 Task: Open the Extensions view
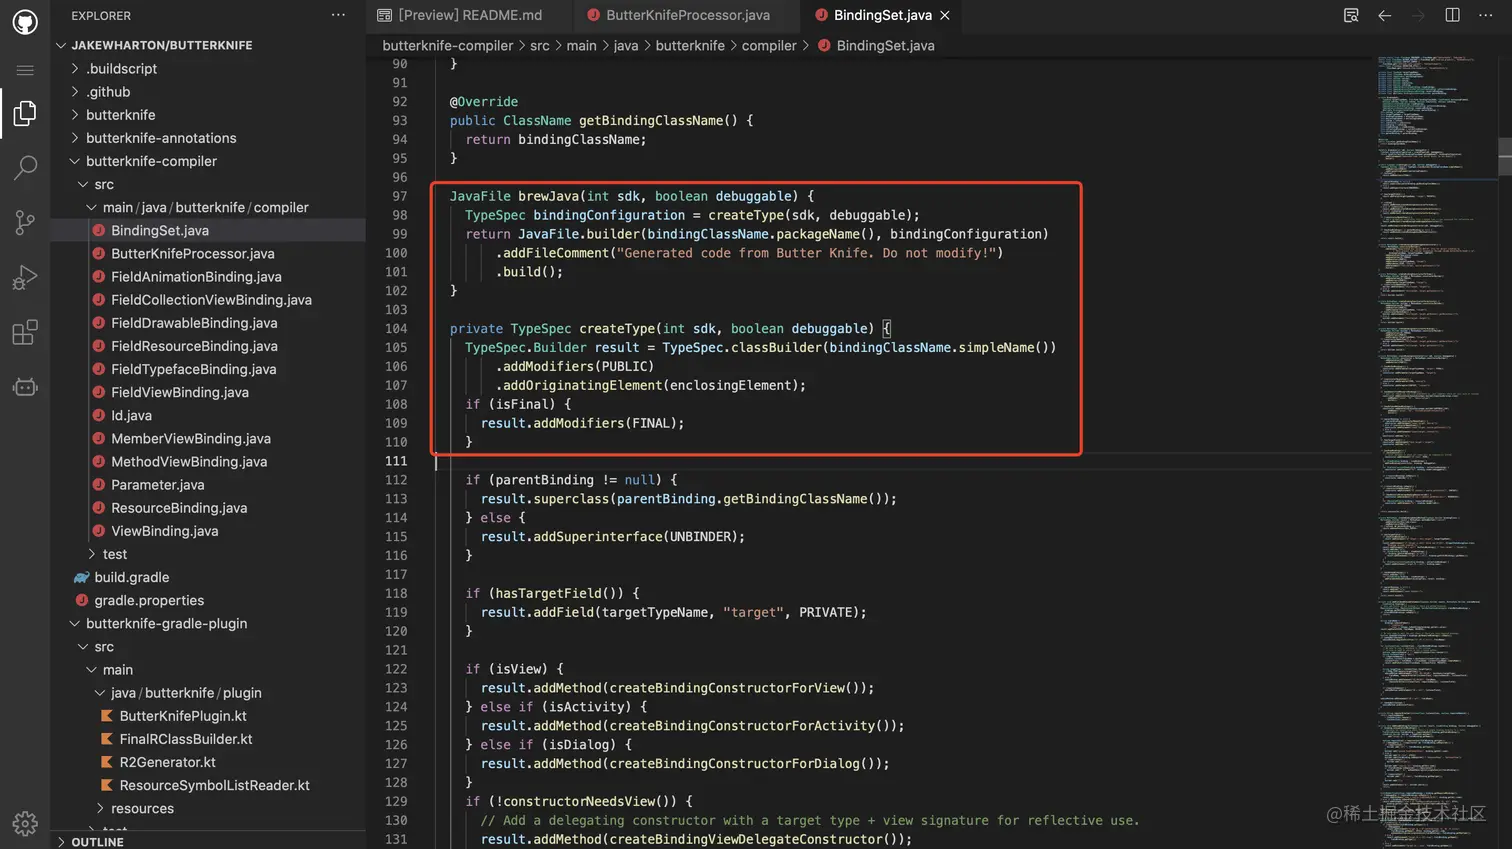25,332
